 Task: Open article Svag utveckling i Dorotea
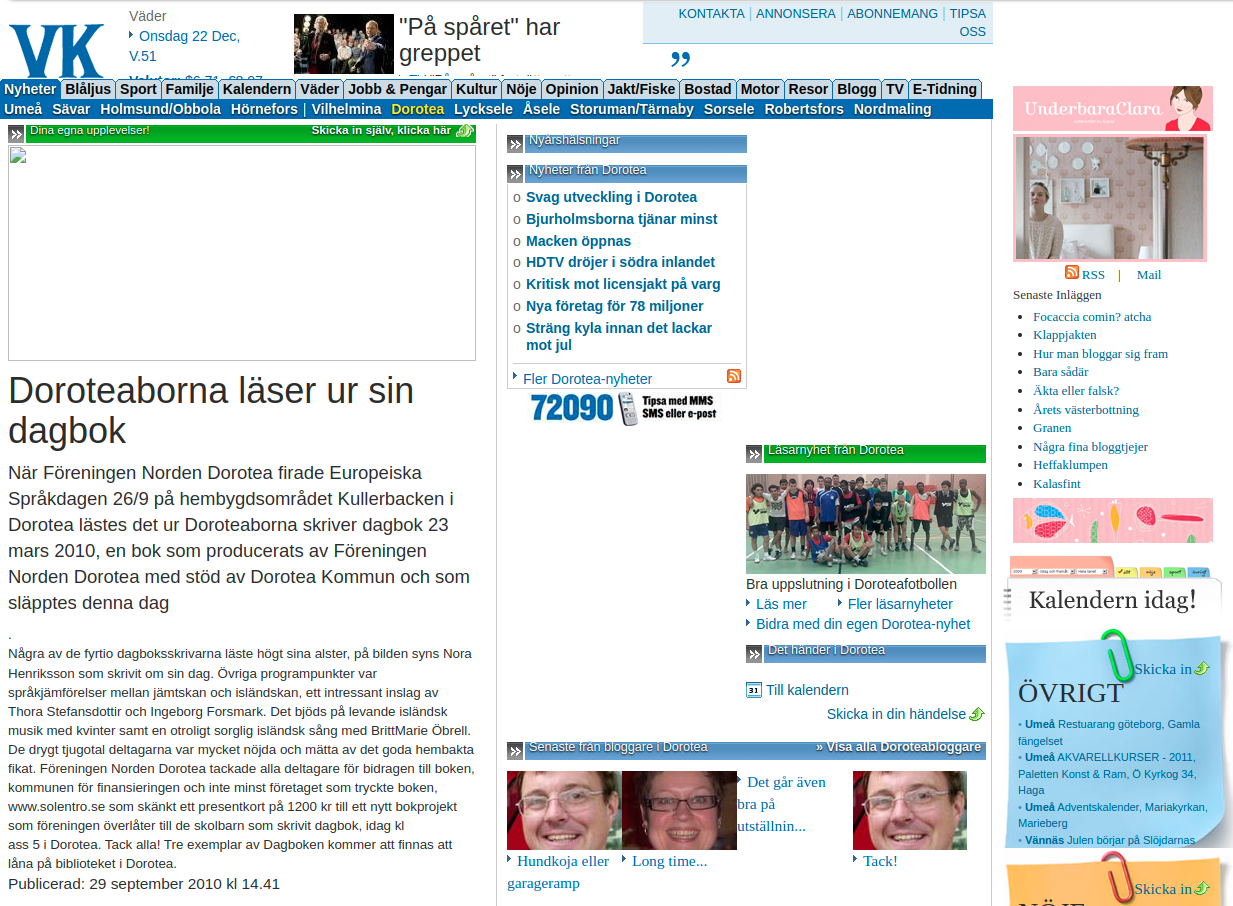tap(611, 197)
